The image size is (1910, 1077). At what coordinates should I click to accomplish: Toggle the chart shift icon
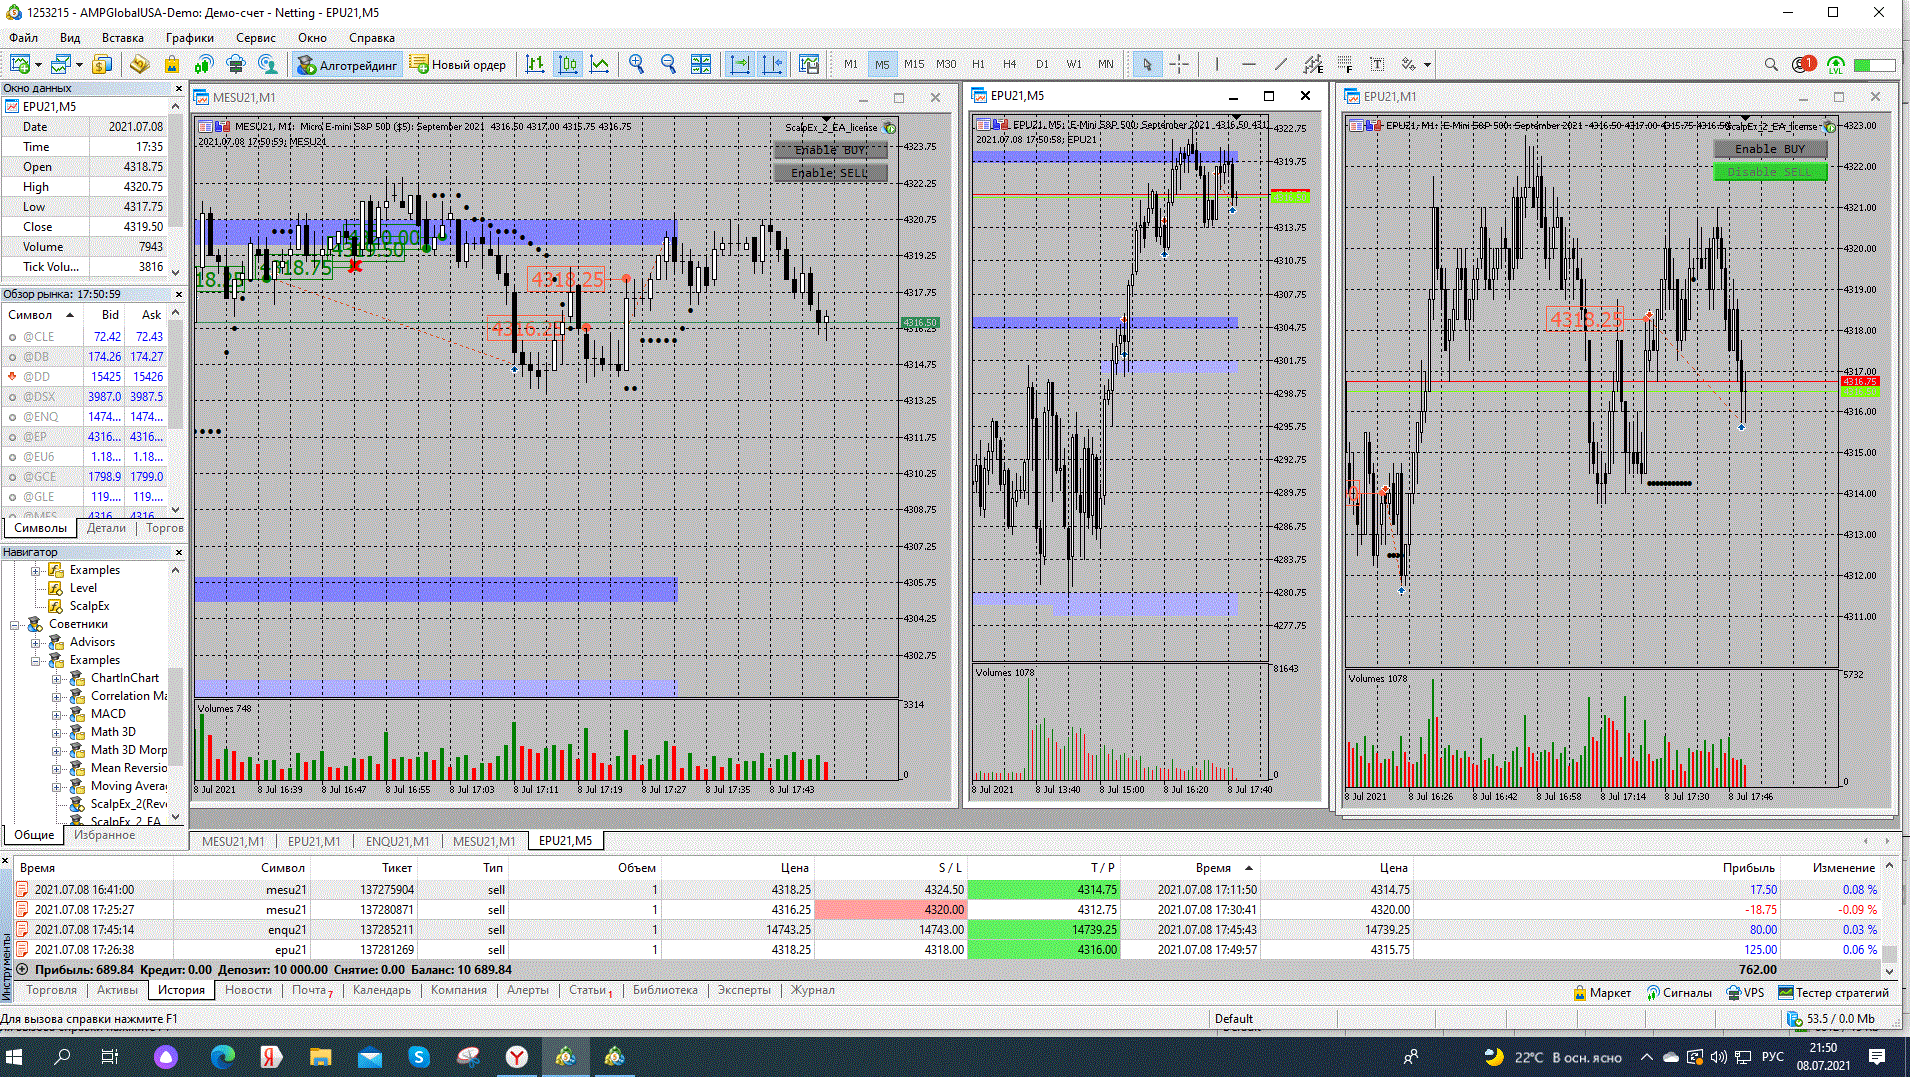772,64
